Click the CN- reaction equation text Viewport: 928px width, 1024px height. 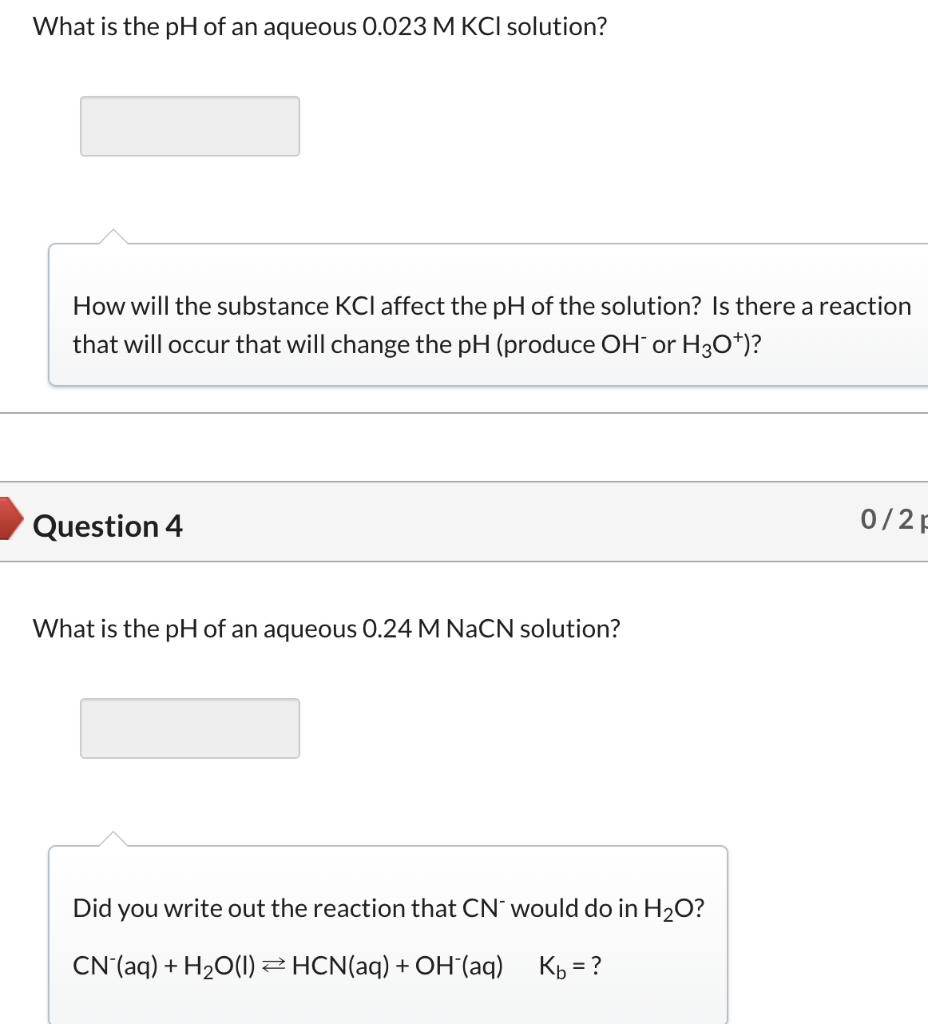(287, 965)
